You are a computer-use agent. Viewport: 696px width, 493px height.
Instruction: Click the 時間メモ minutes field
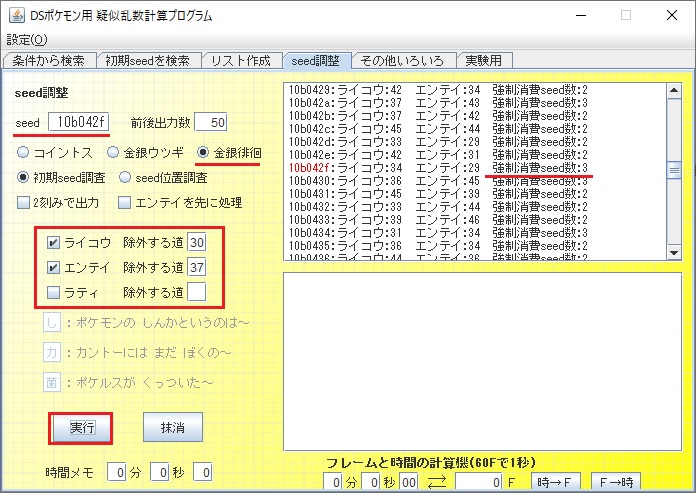pos(117,472)
